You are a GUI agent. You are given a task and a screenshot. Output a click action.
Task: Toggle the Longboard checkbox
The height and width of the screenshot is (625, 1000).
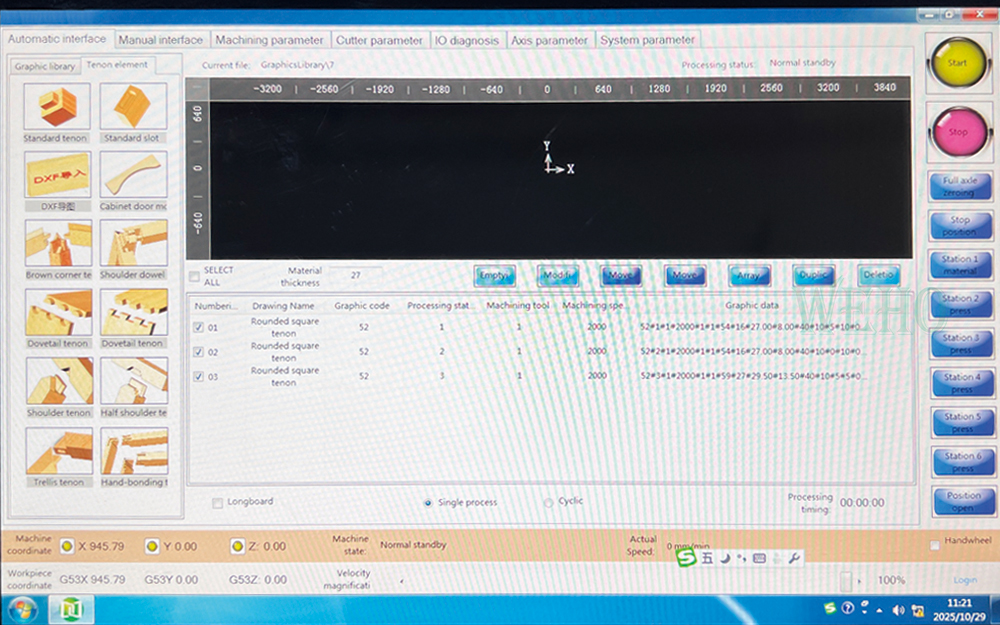pos(218,503)
